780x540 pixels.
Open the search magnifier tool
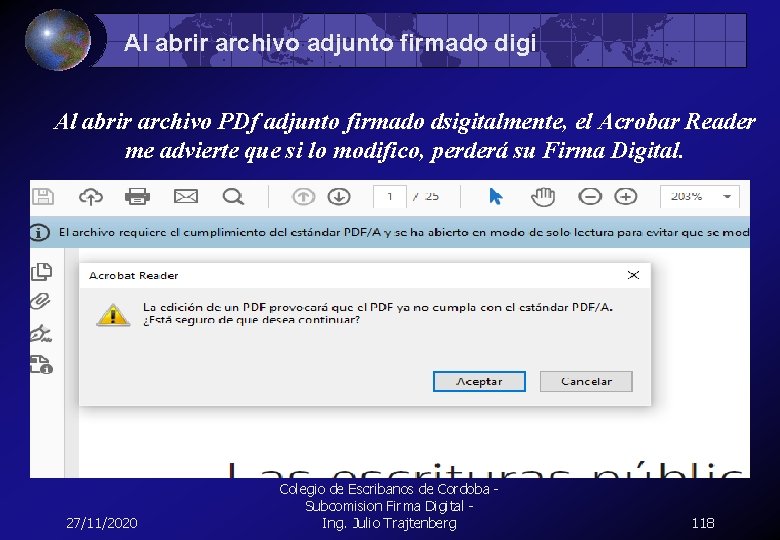(x=233, y=197)
